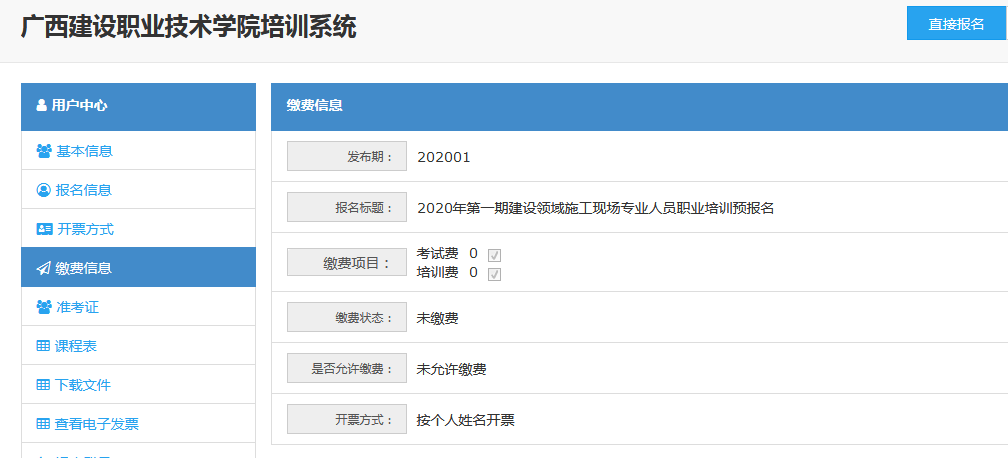Click the 发布期 field label
The image size is (1008, 458).
point(347,157)
